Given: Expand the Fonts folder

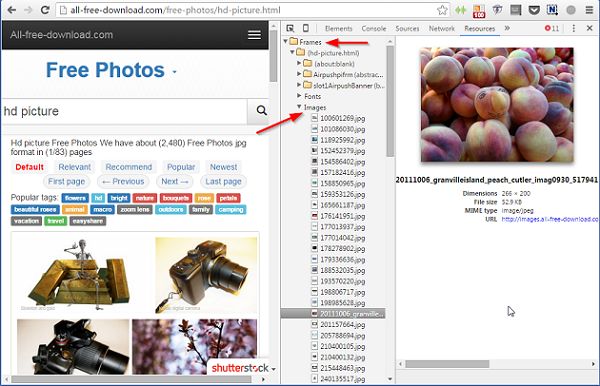Looking at the screenshot, I should pyautogui.click(x=299, y=96).
